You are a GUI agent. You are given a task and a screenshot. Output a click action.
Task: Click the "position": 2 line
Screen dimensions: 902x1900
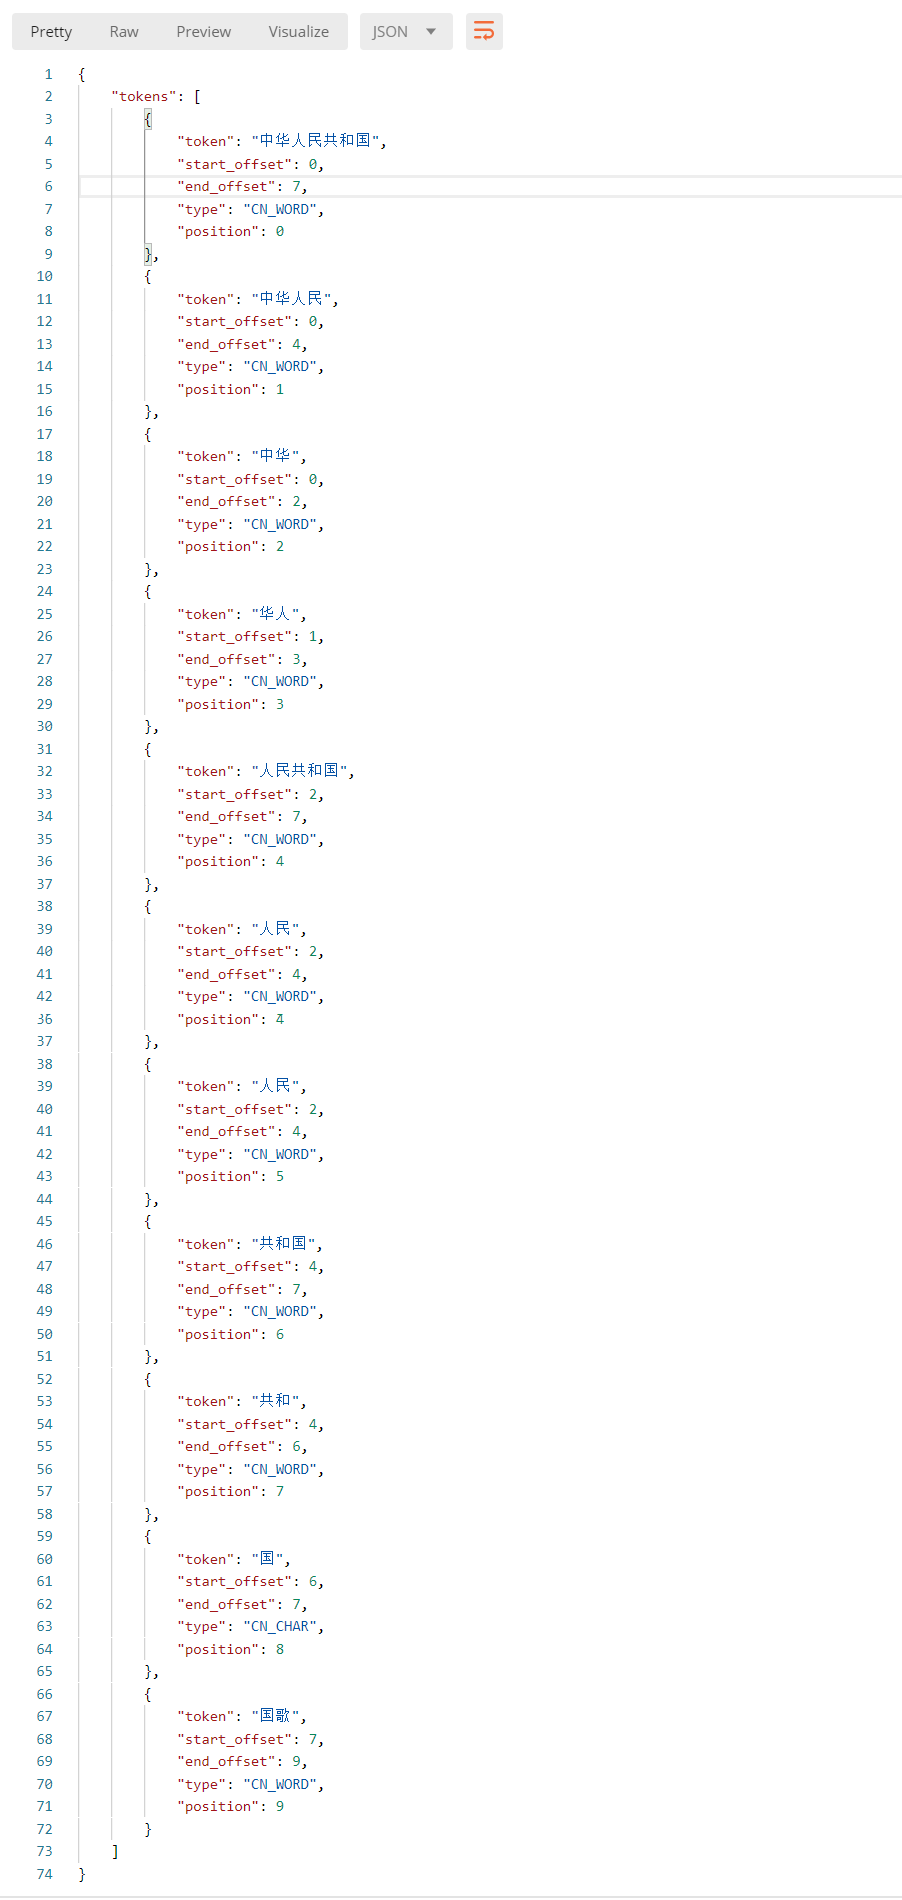pyautogui.click(x=231, y=546)
